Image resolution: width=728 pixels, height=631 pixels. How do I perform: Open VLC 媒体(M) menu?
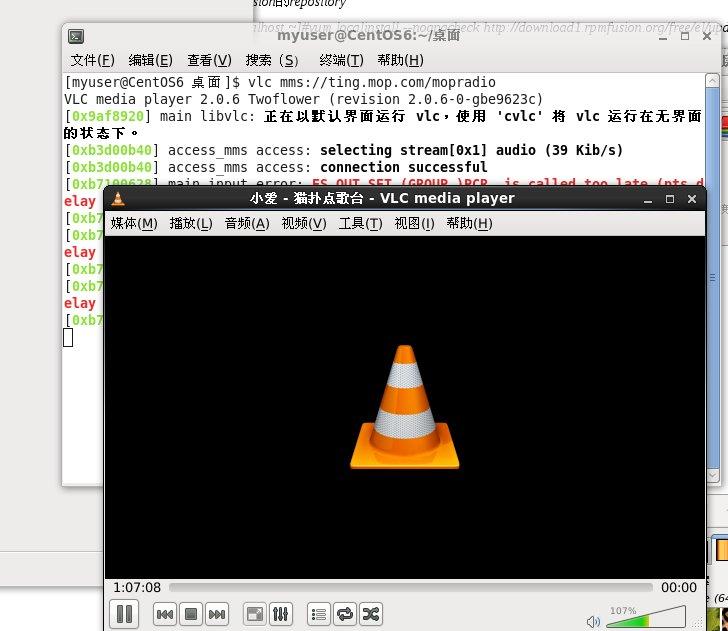pos(134,224)
